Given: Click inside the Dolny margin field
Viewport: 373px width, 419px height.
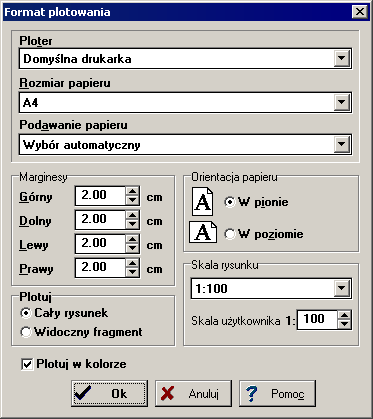Looking at the screenshot, I should coord(101,220).
